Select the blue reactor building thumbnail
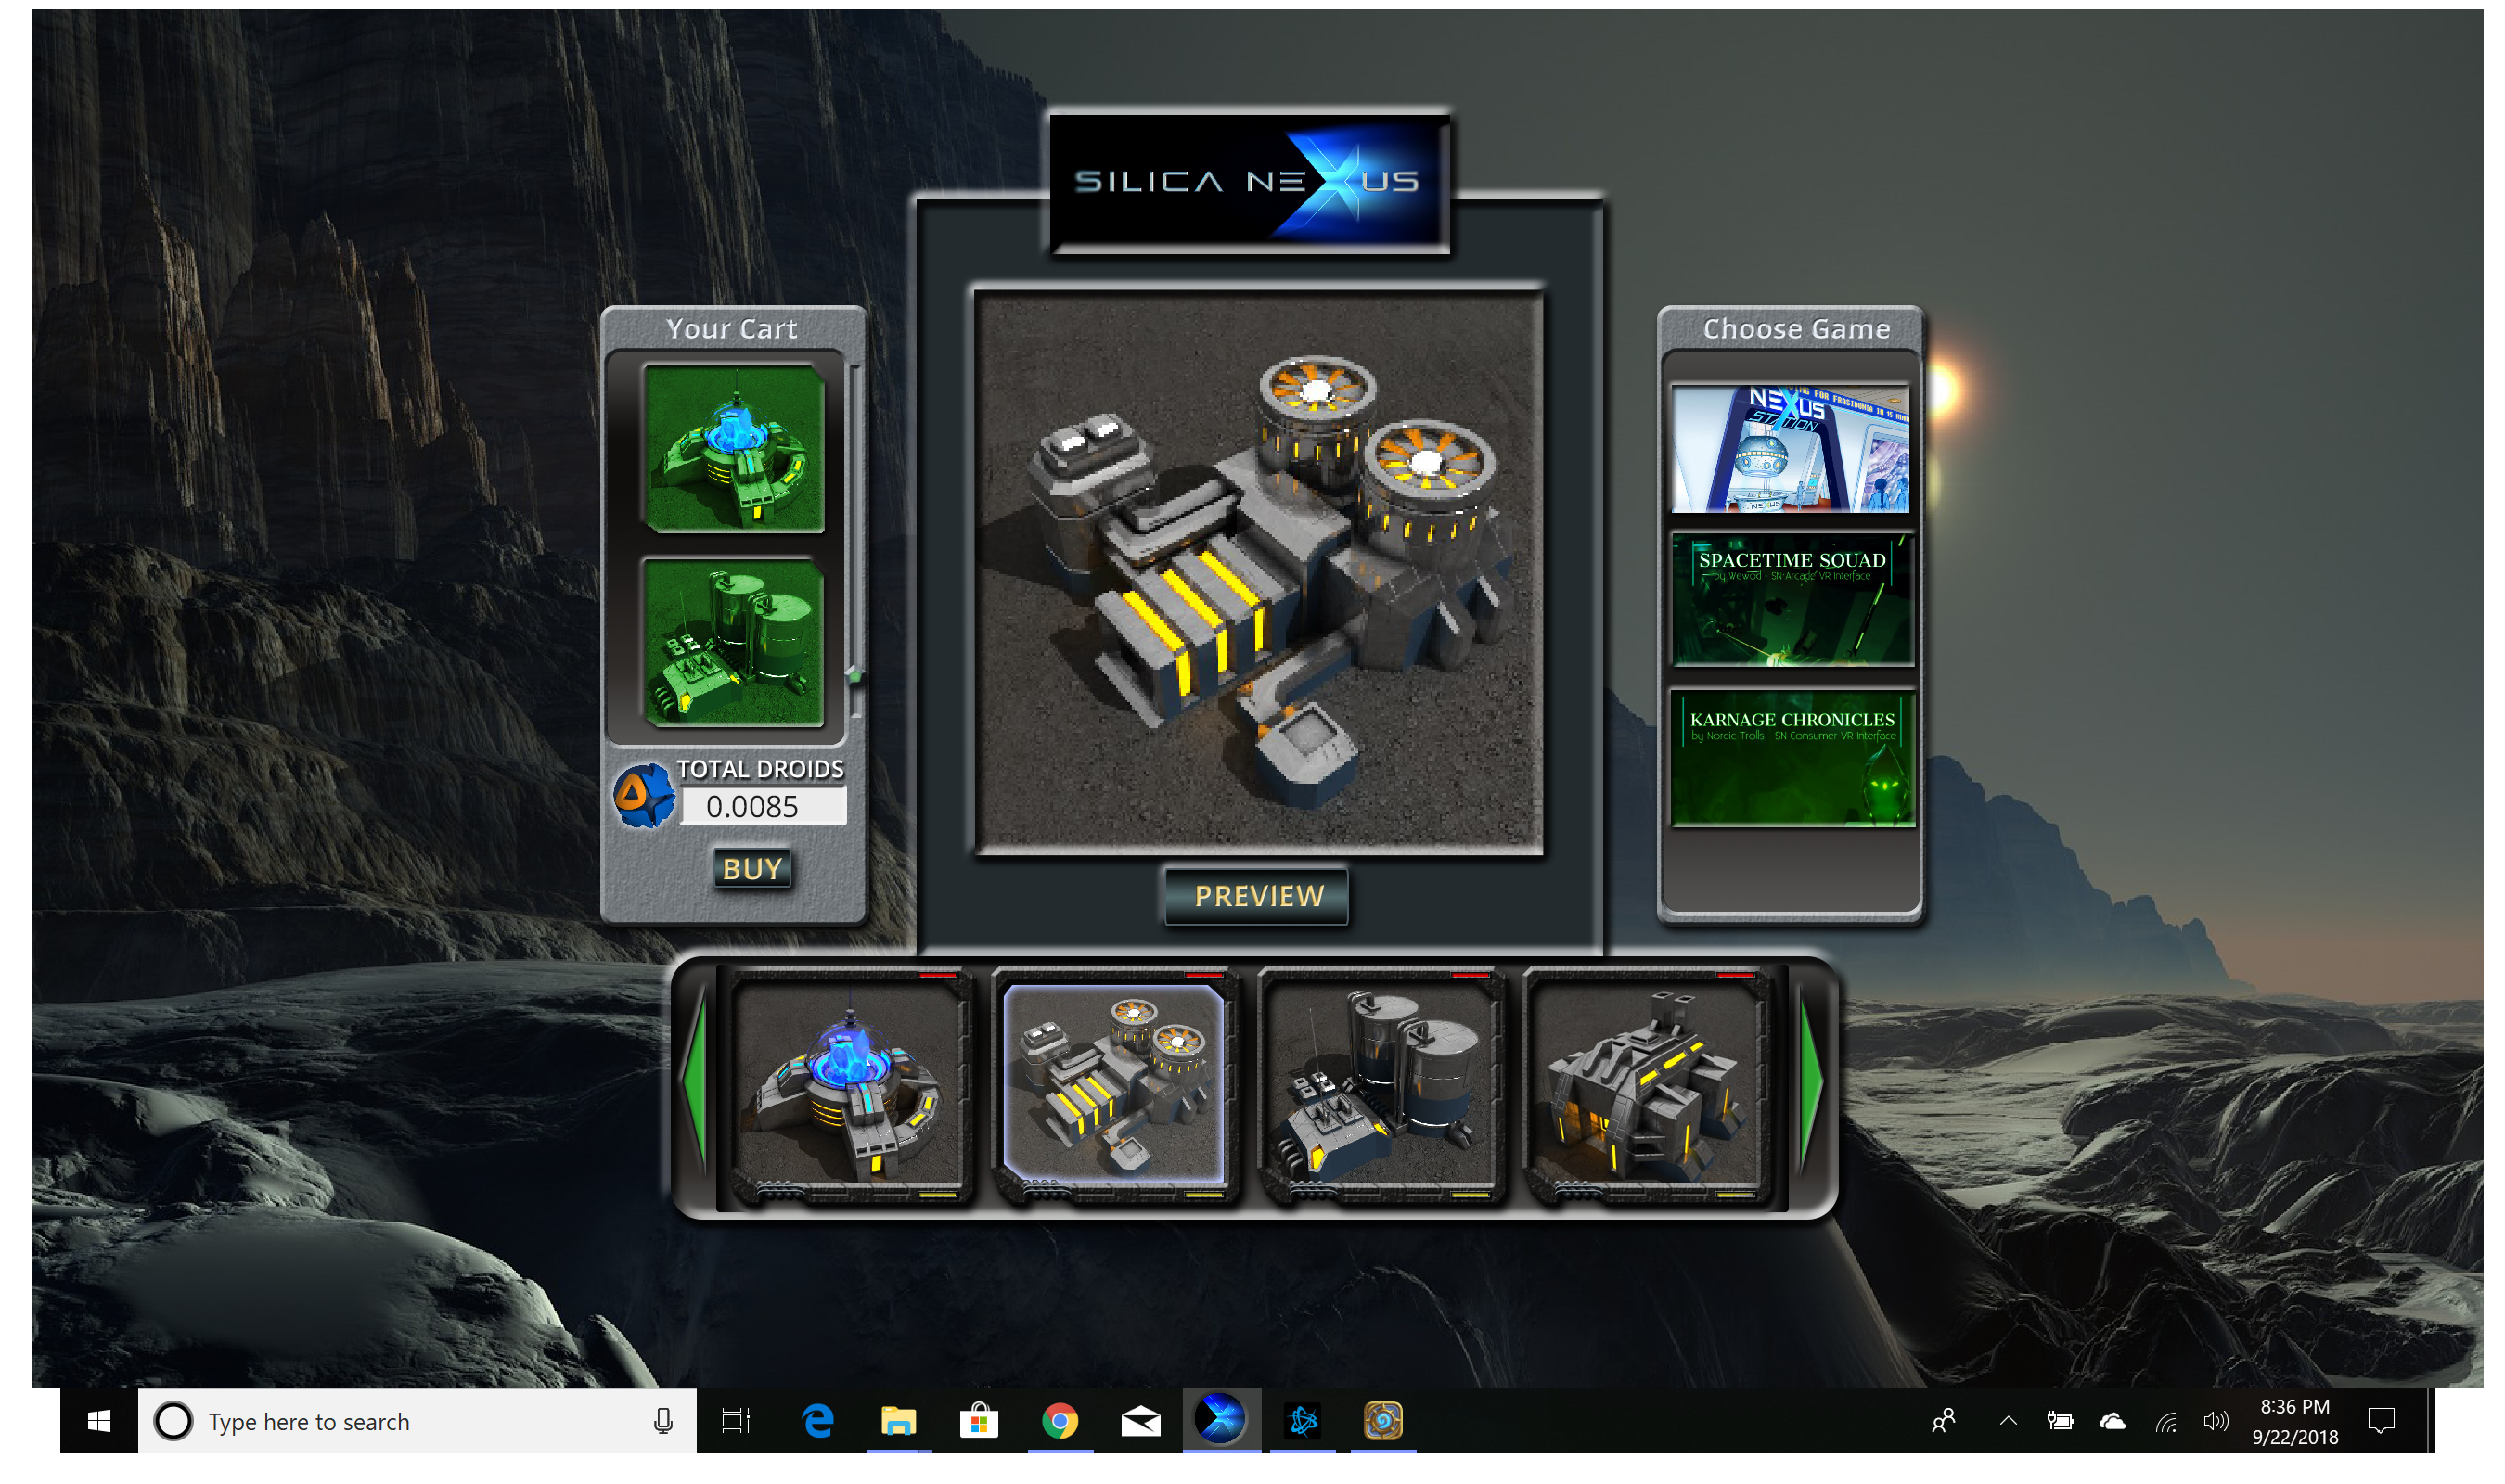The width and height of the screenshot is (2505, 1484). pyautogui.click(x=849, y=1084)
